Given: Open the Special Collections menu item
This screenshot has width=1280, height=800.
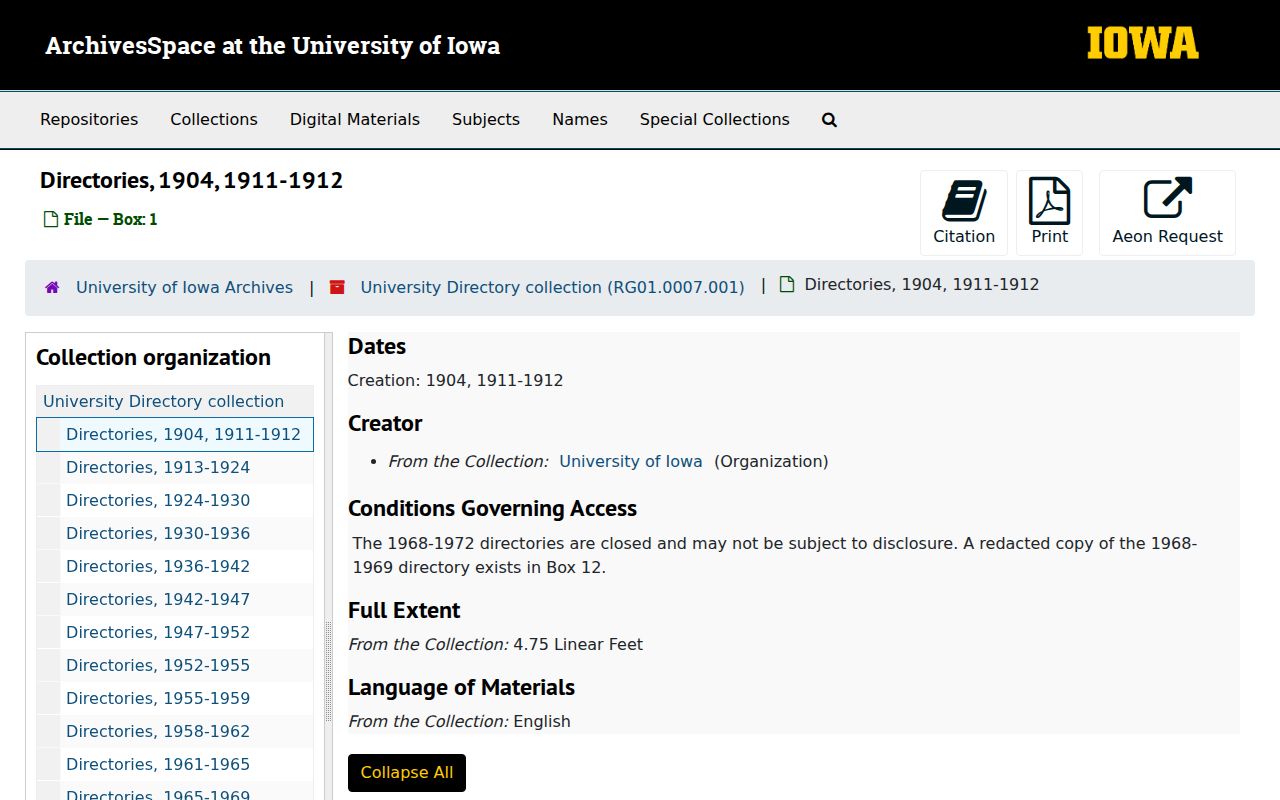Looking at the screenshot, I should [x=715, y=119].
